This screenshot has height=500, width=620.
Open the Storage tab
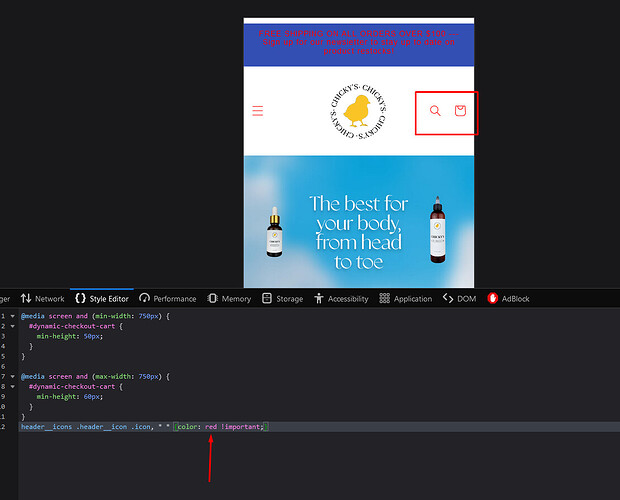click(283, 299)
